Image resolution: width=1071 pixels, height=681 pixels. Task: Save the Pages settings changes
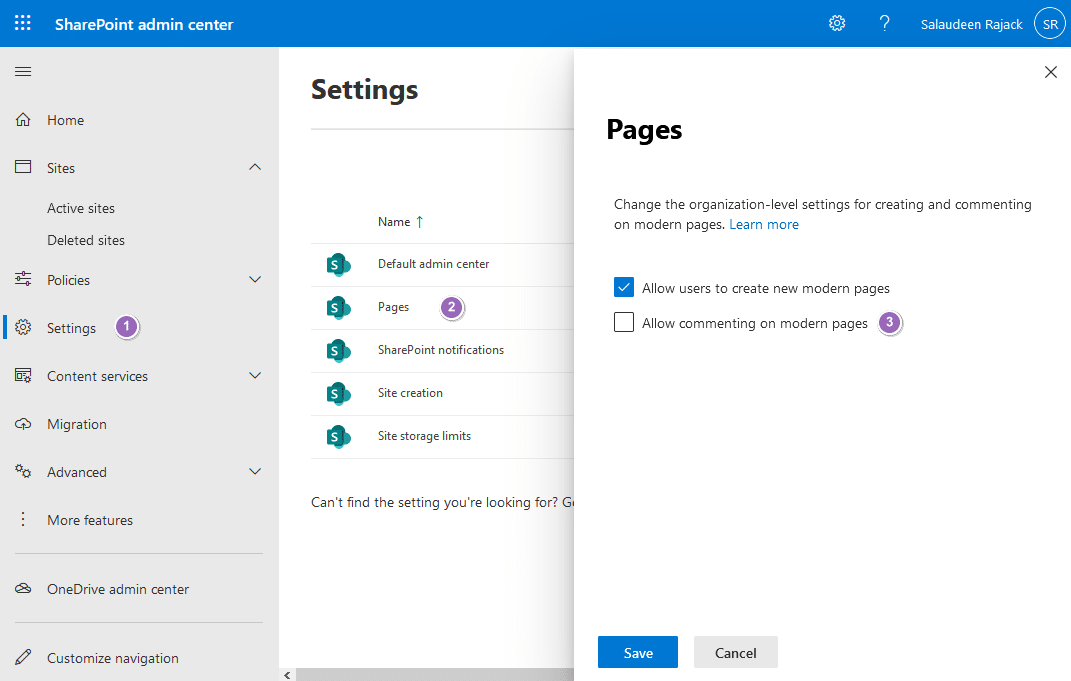click(637, 652)
